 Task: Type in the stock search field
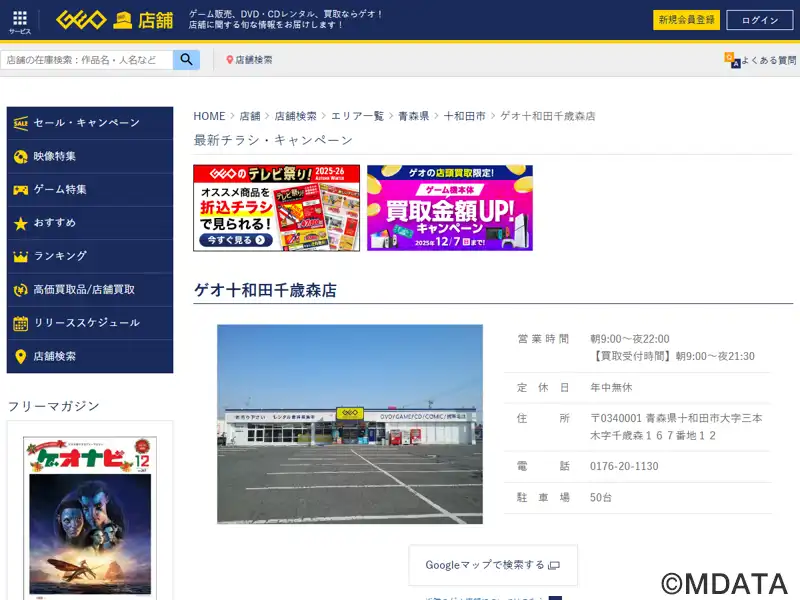[x=88, y=60]
